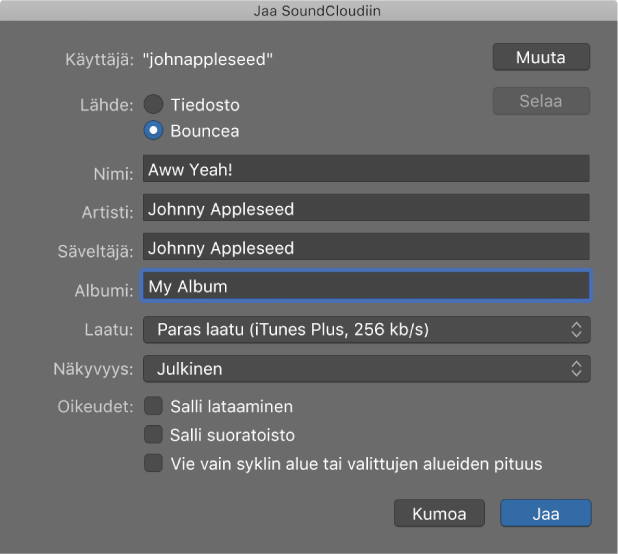Enable the Salli suoratoisto checkbox
The image size is (618, 554).
153,435
